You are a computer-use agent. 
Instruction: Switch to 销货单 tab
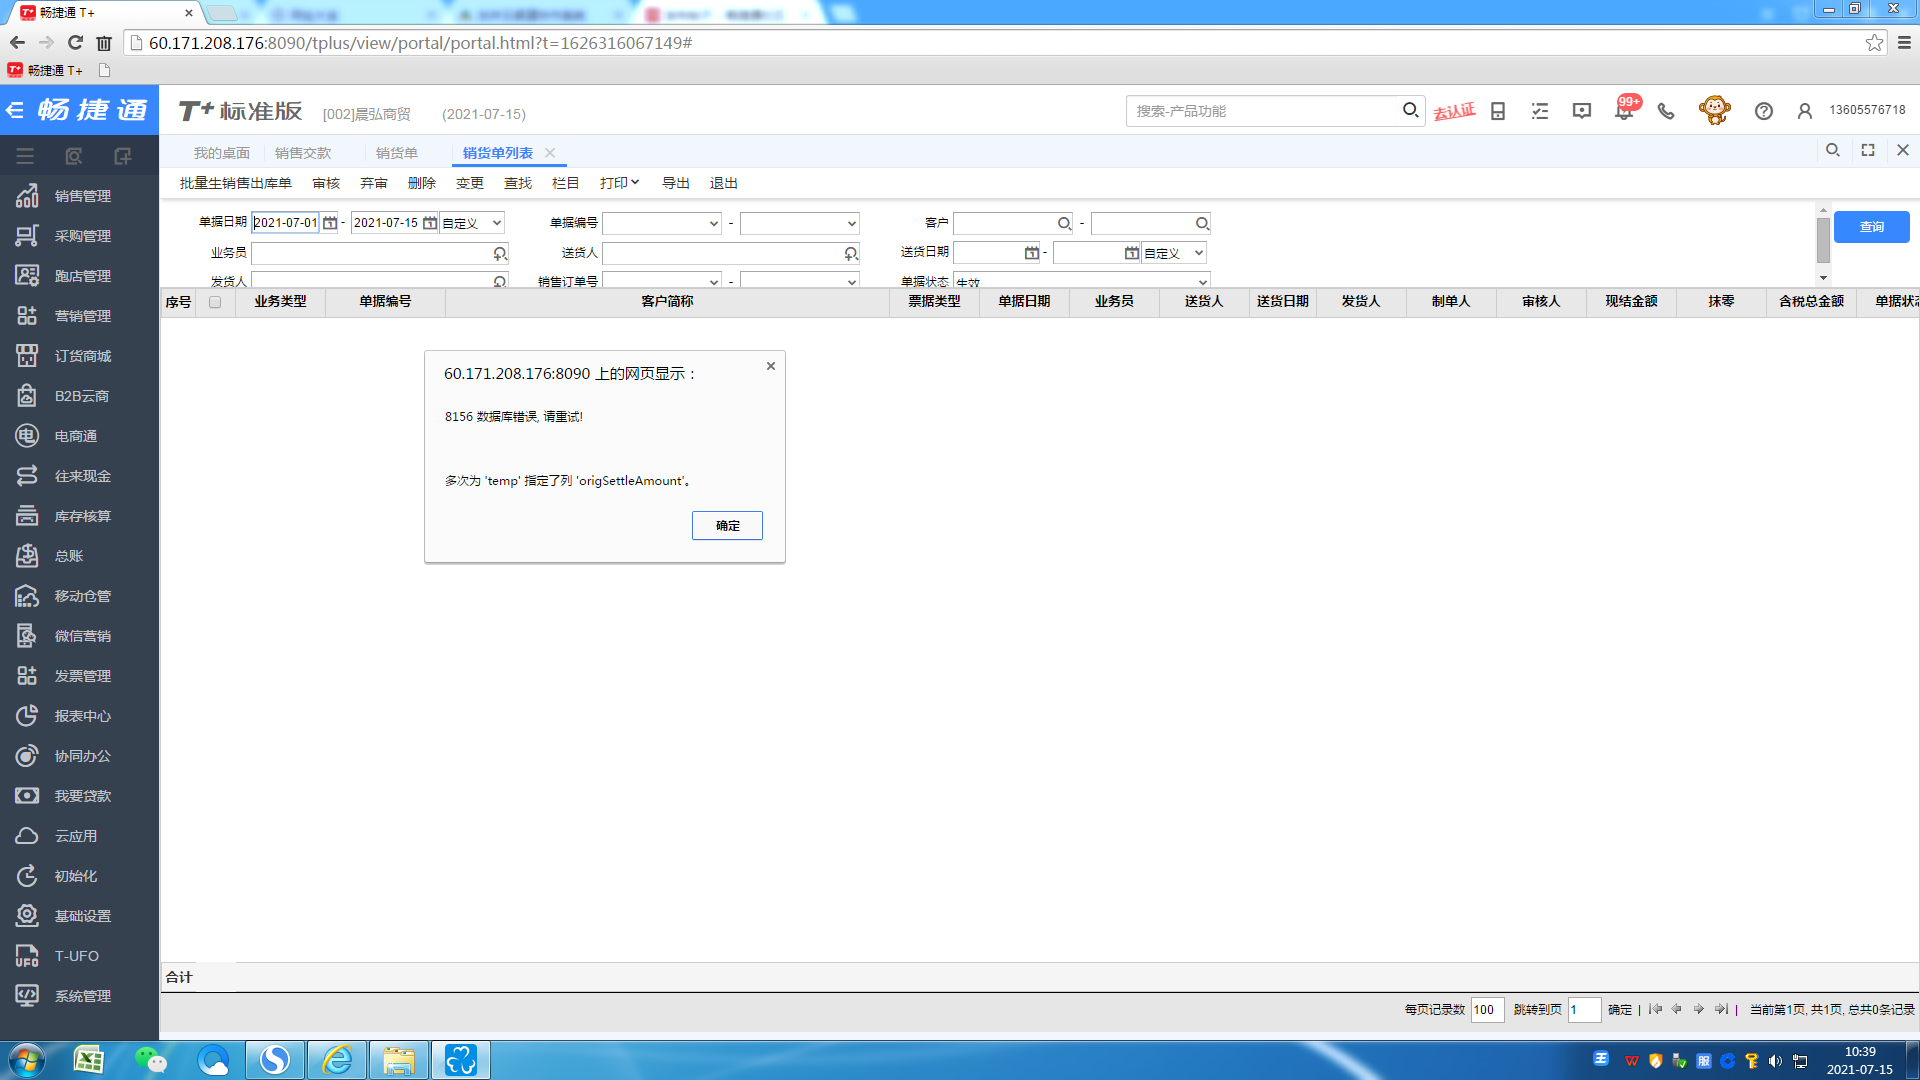click(397, 153)
